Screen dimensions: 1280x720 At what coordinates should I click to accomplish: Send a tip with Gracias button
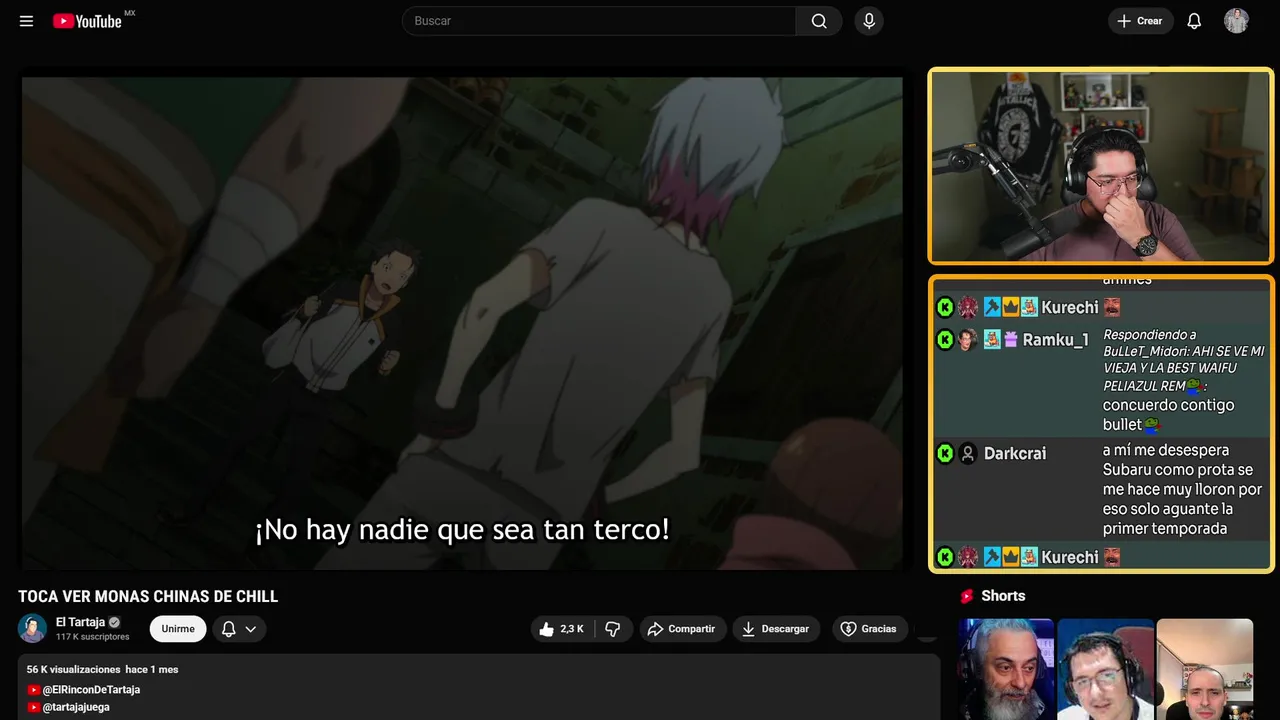click(868, 629)
